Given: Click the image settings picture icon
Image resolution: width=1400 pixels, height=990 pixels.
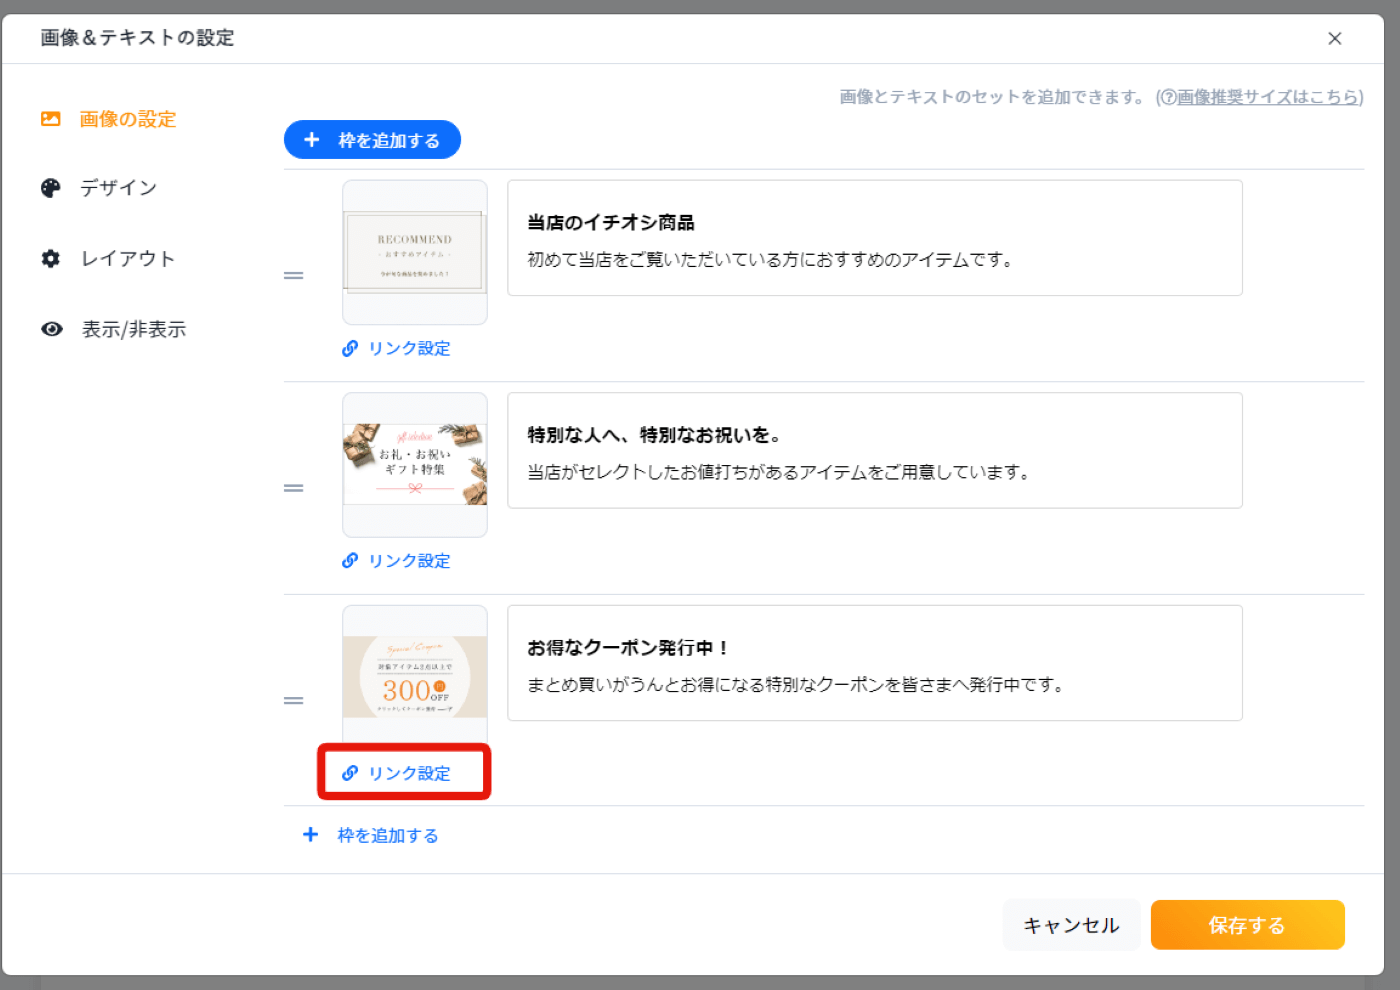Looking at the screenshot, I should click(51, 119).
